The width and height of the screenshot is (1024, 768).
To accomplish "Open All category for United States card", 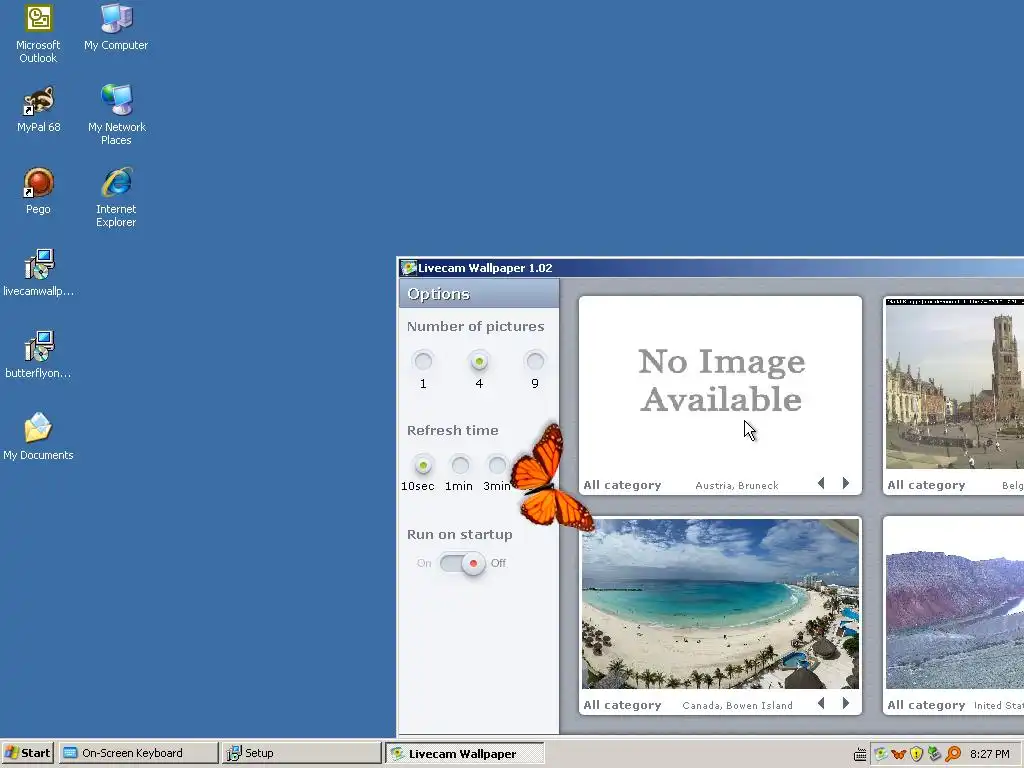I will [926, 705].
